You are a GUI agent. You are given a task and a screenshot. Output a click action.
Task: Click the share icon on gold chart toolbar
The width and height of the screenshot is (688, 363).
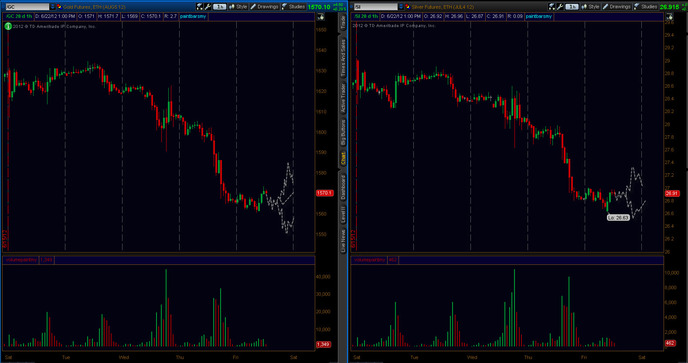200,7
